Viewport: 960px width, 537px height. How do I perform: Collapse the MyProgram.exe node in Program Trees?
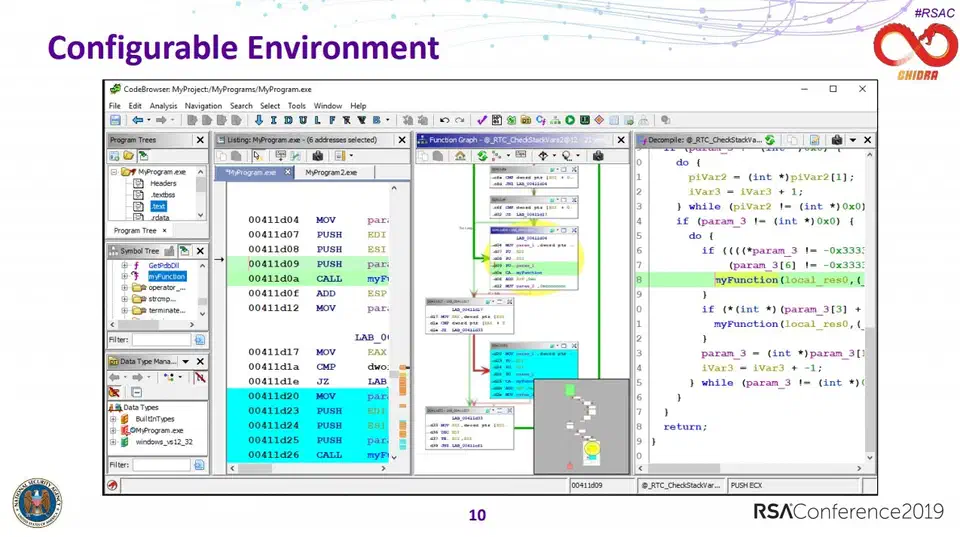(114, 172)
